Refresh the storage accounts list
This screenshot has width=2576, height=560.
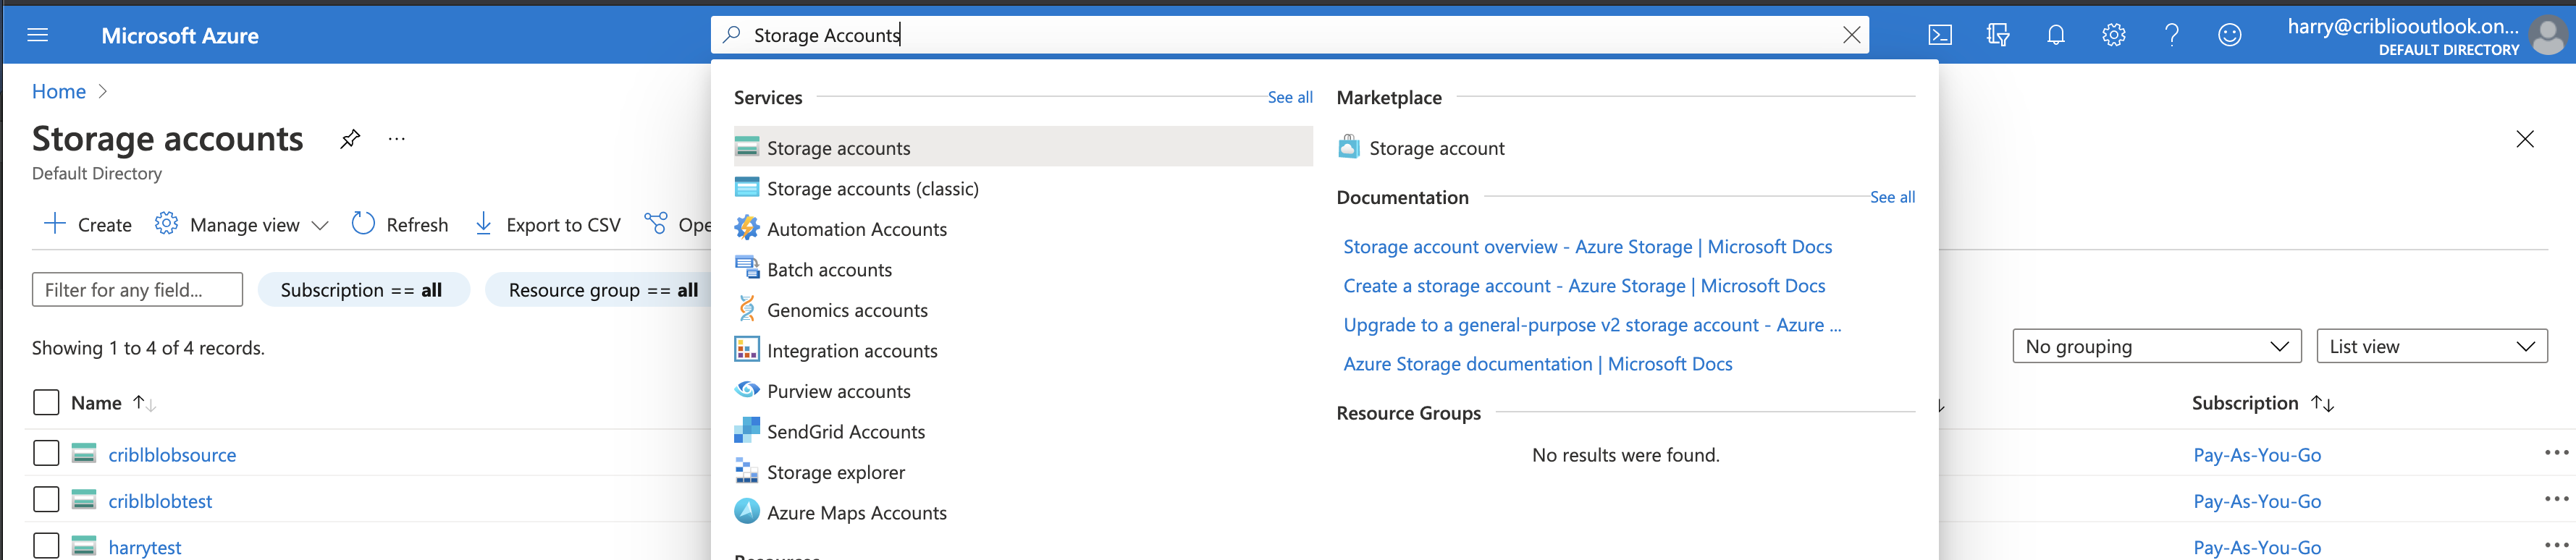tap(400, 225)
